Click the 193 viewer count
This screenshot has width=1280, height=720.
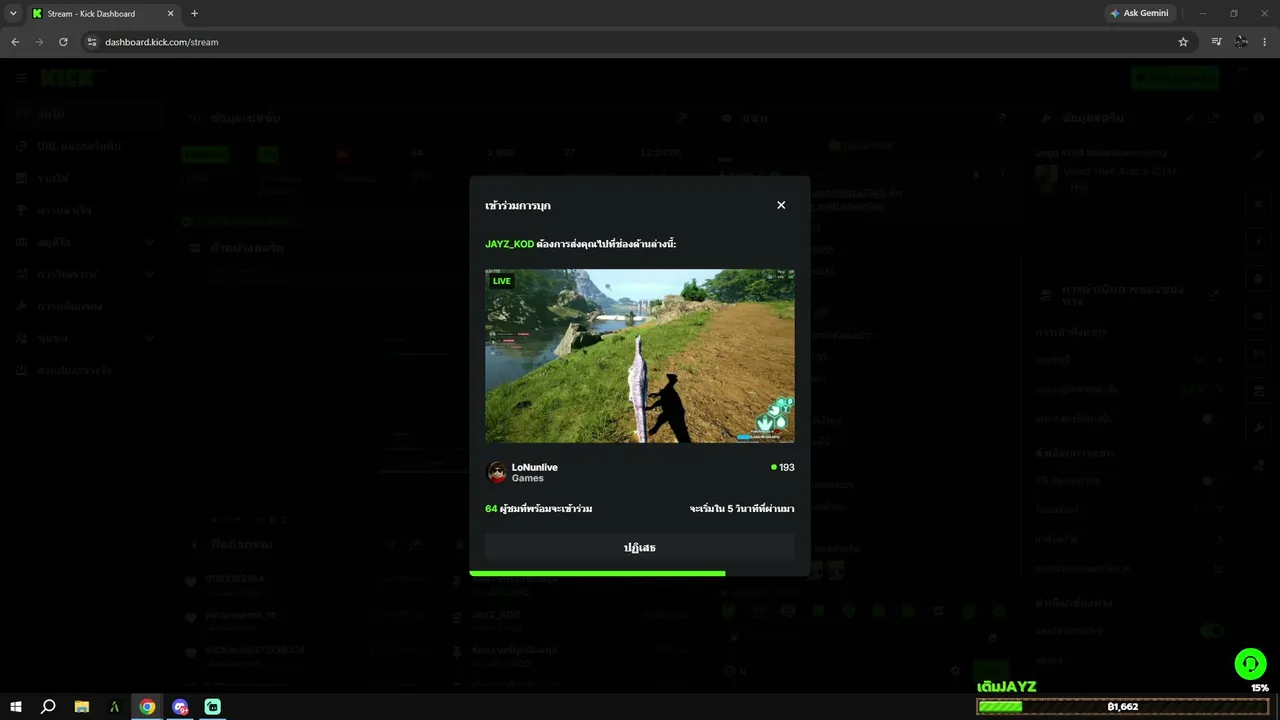click(783, 467)
